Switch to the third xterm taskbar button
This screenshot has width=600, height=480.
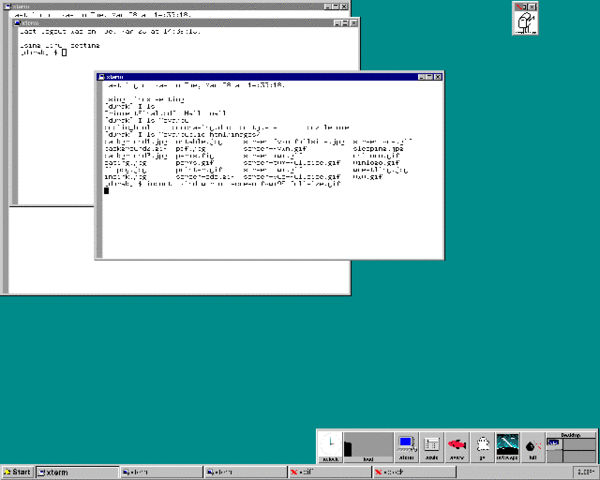click(245, 472)
